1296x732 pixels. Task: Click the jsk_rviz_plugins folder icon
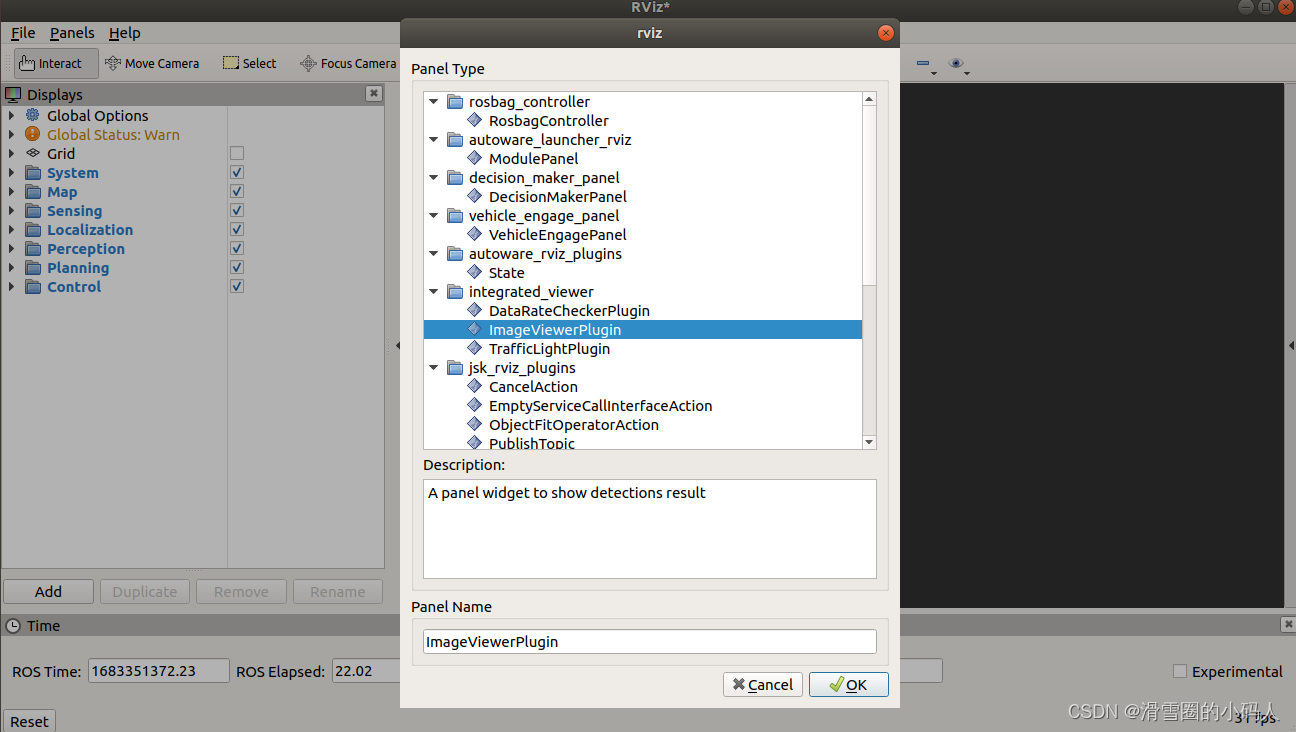tap(455, 367)
